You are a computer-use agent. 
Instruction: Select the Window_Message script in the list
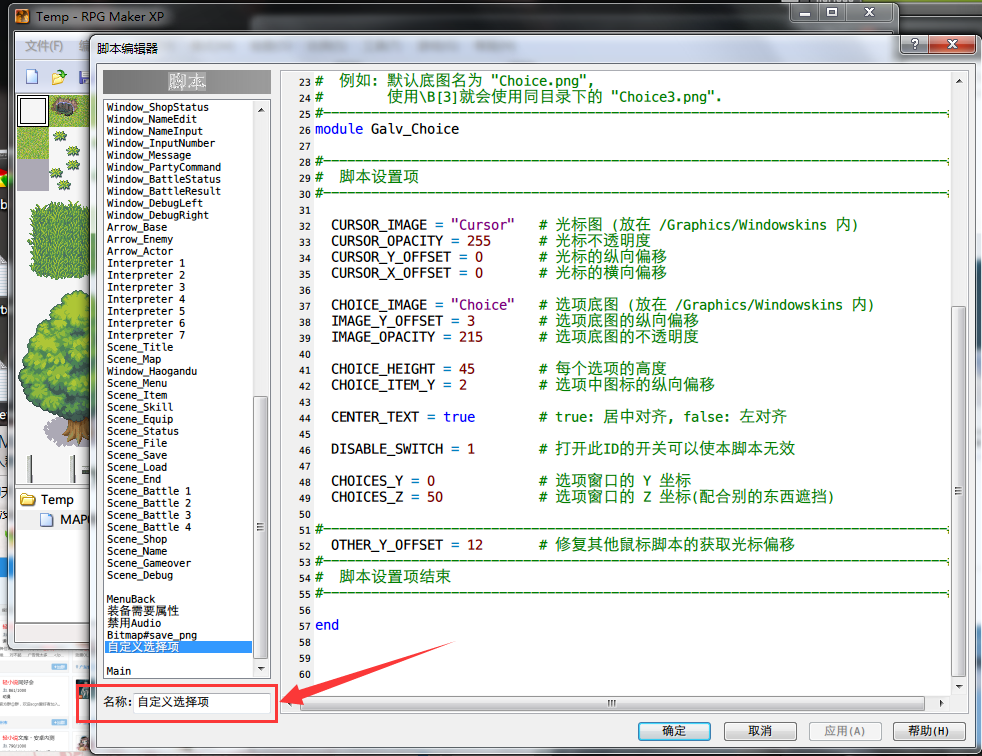[149, 155]
